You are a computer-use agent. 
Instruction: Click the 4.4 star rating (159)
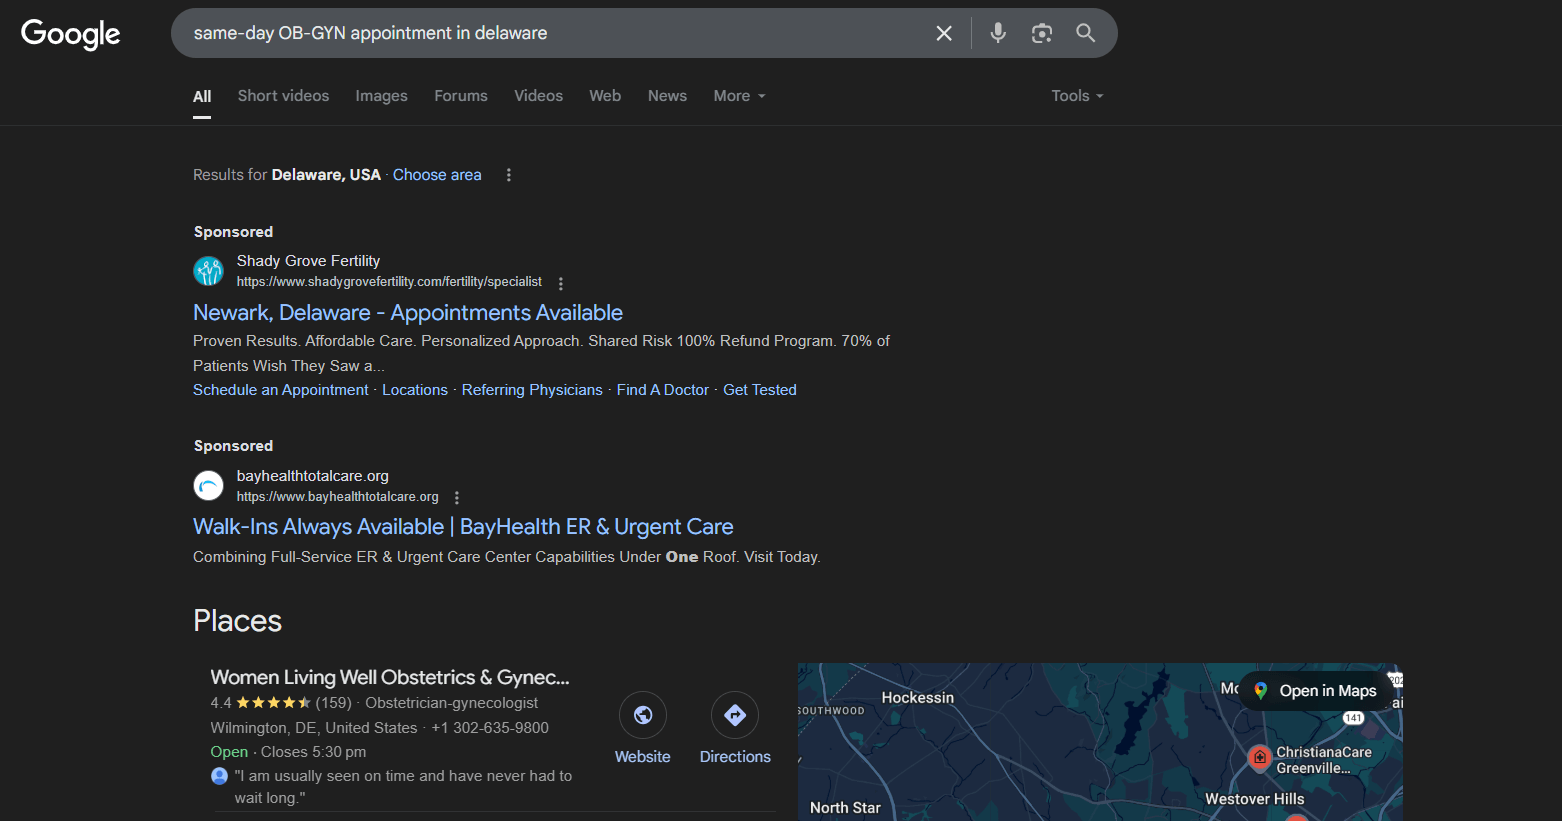pyautogui.click(x=281, y=703)
